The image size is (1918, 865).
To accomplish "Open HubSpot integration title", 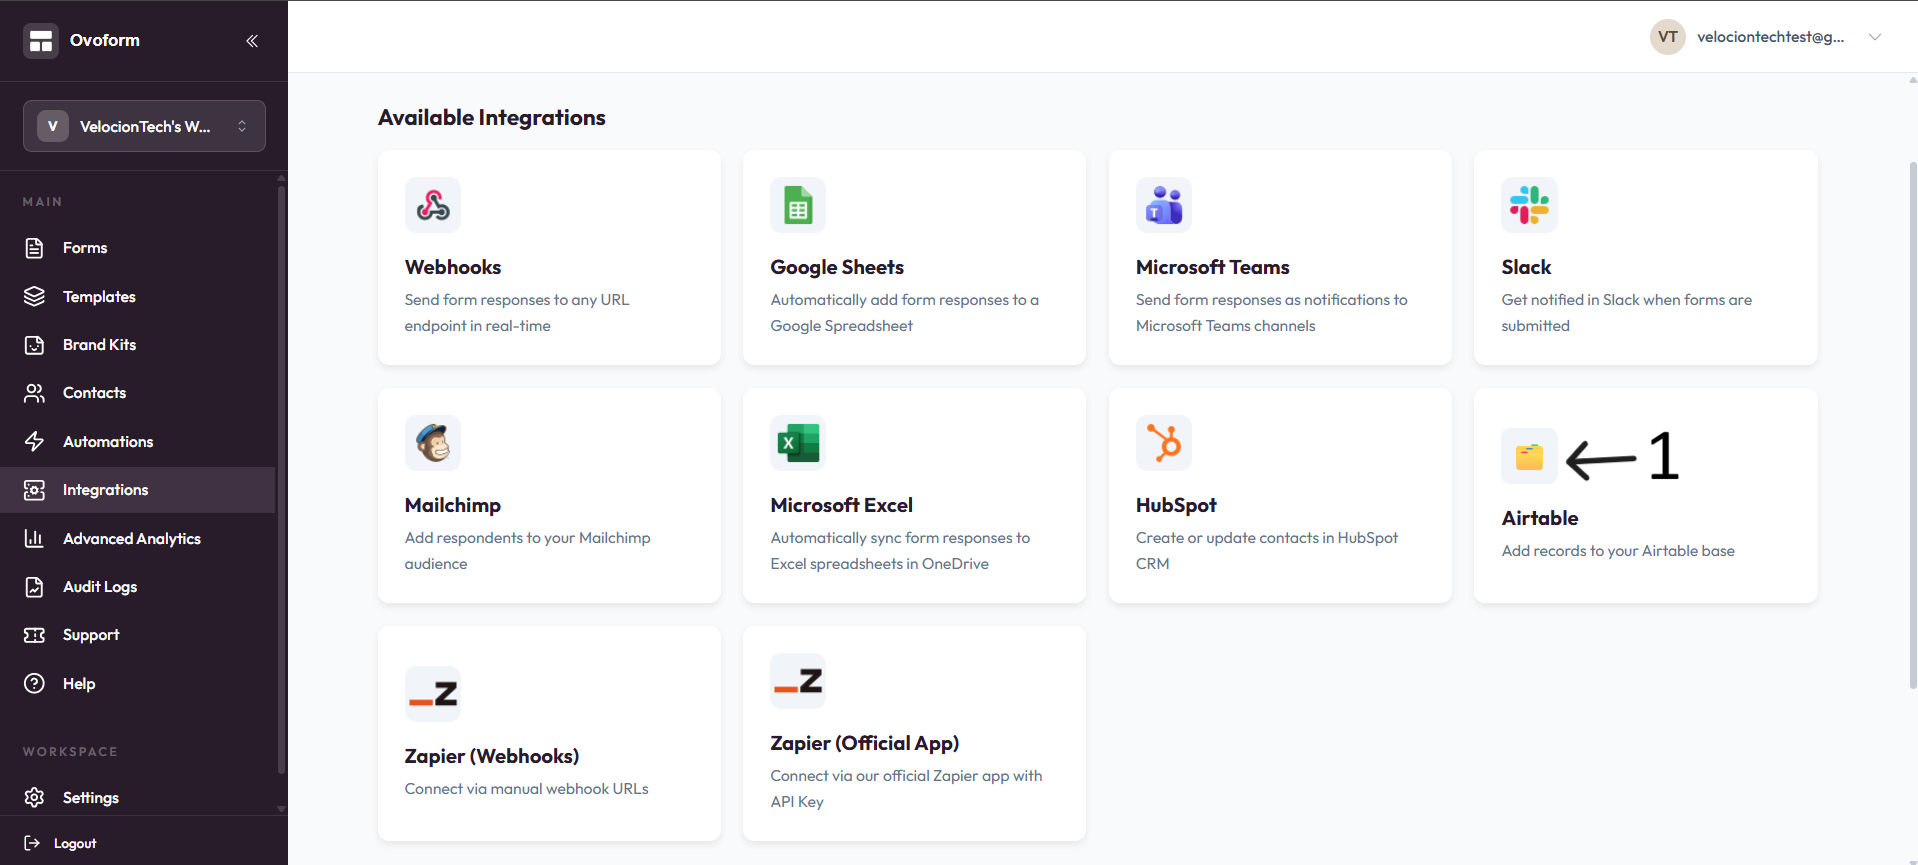I will pos(1176,505).
